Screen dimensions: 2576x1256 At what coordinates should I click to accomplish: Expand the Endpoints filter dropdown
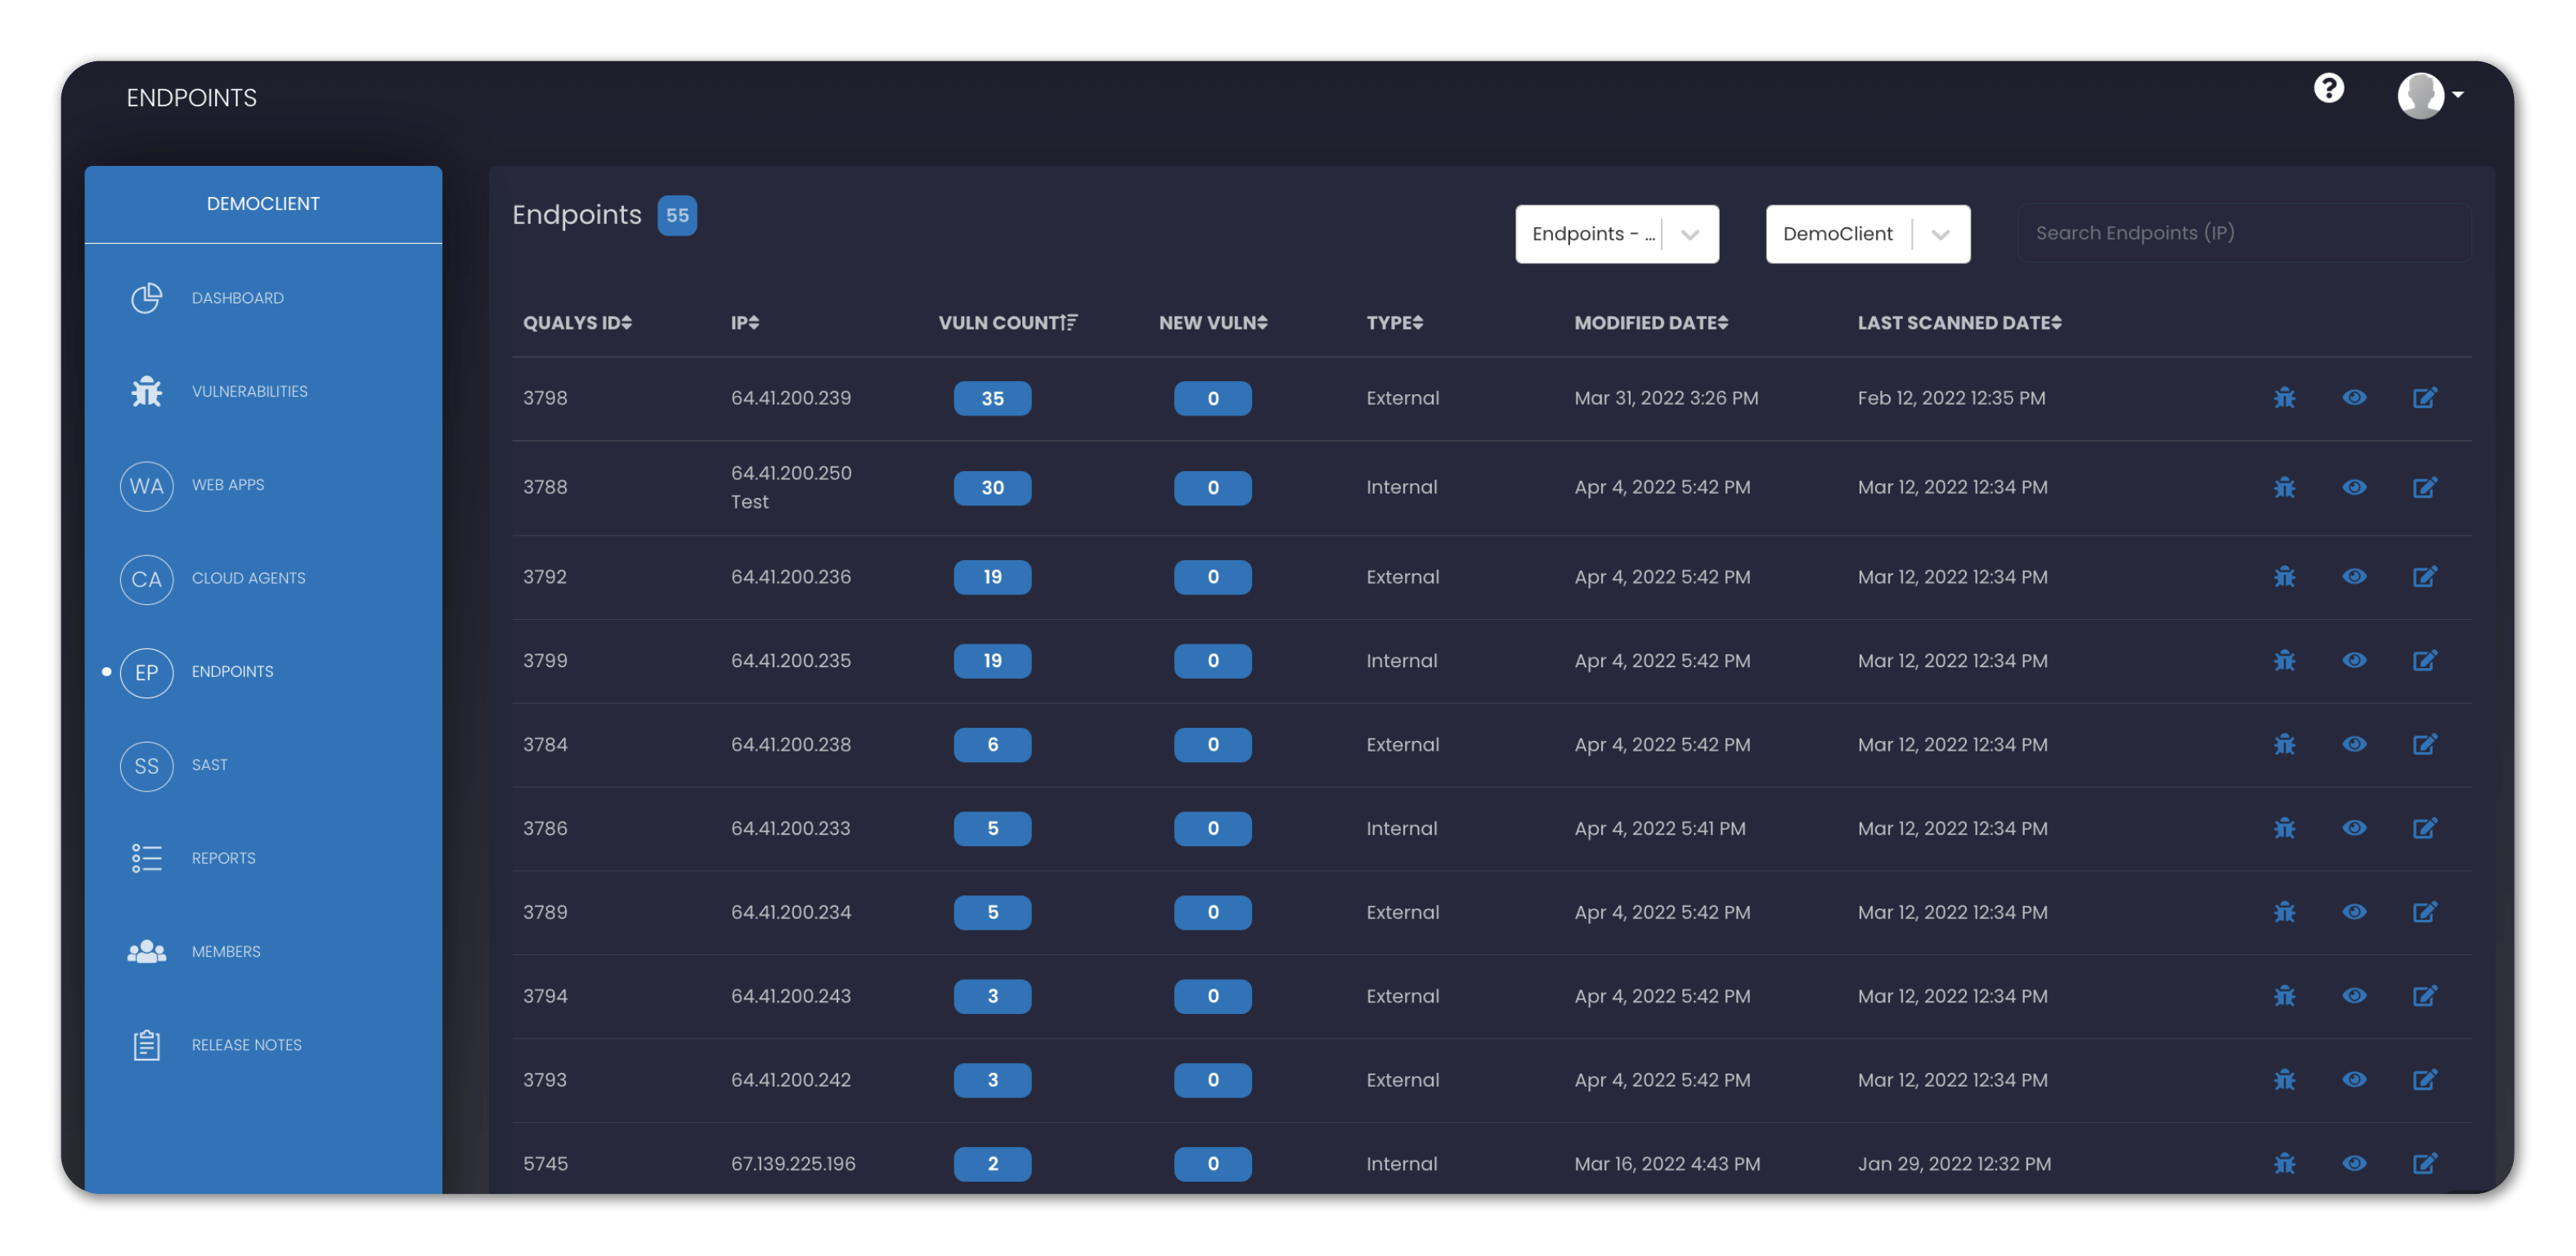pyautogui.click(x=1692, y=233)
